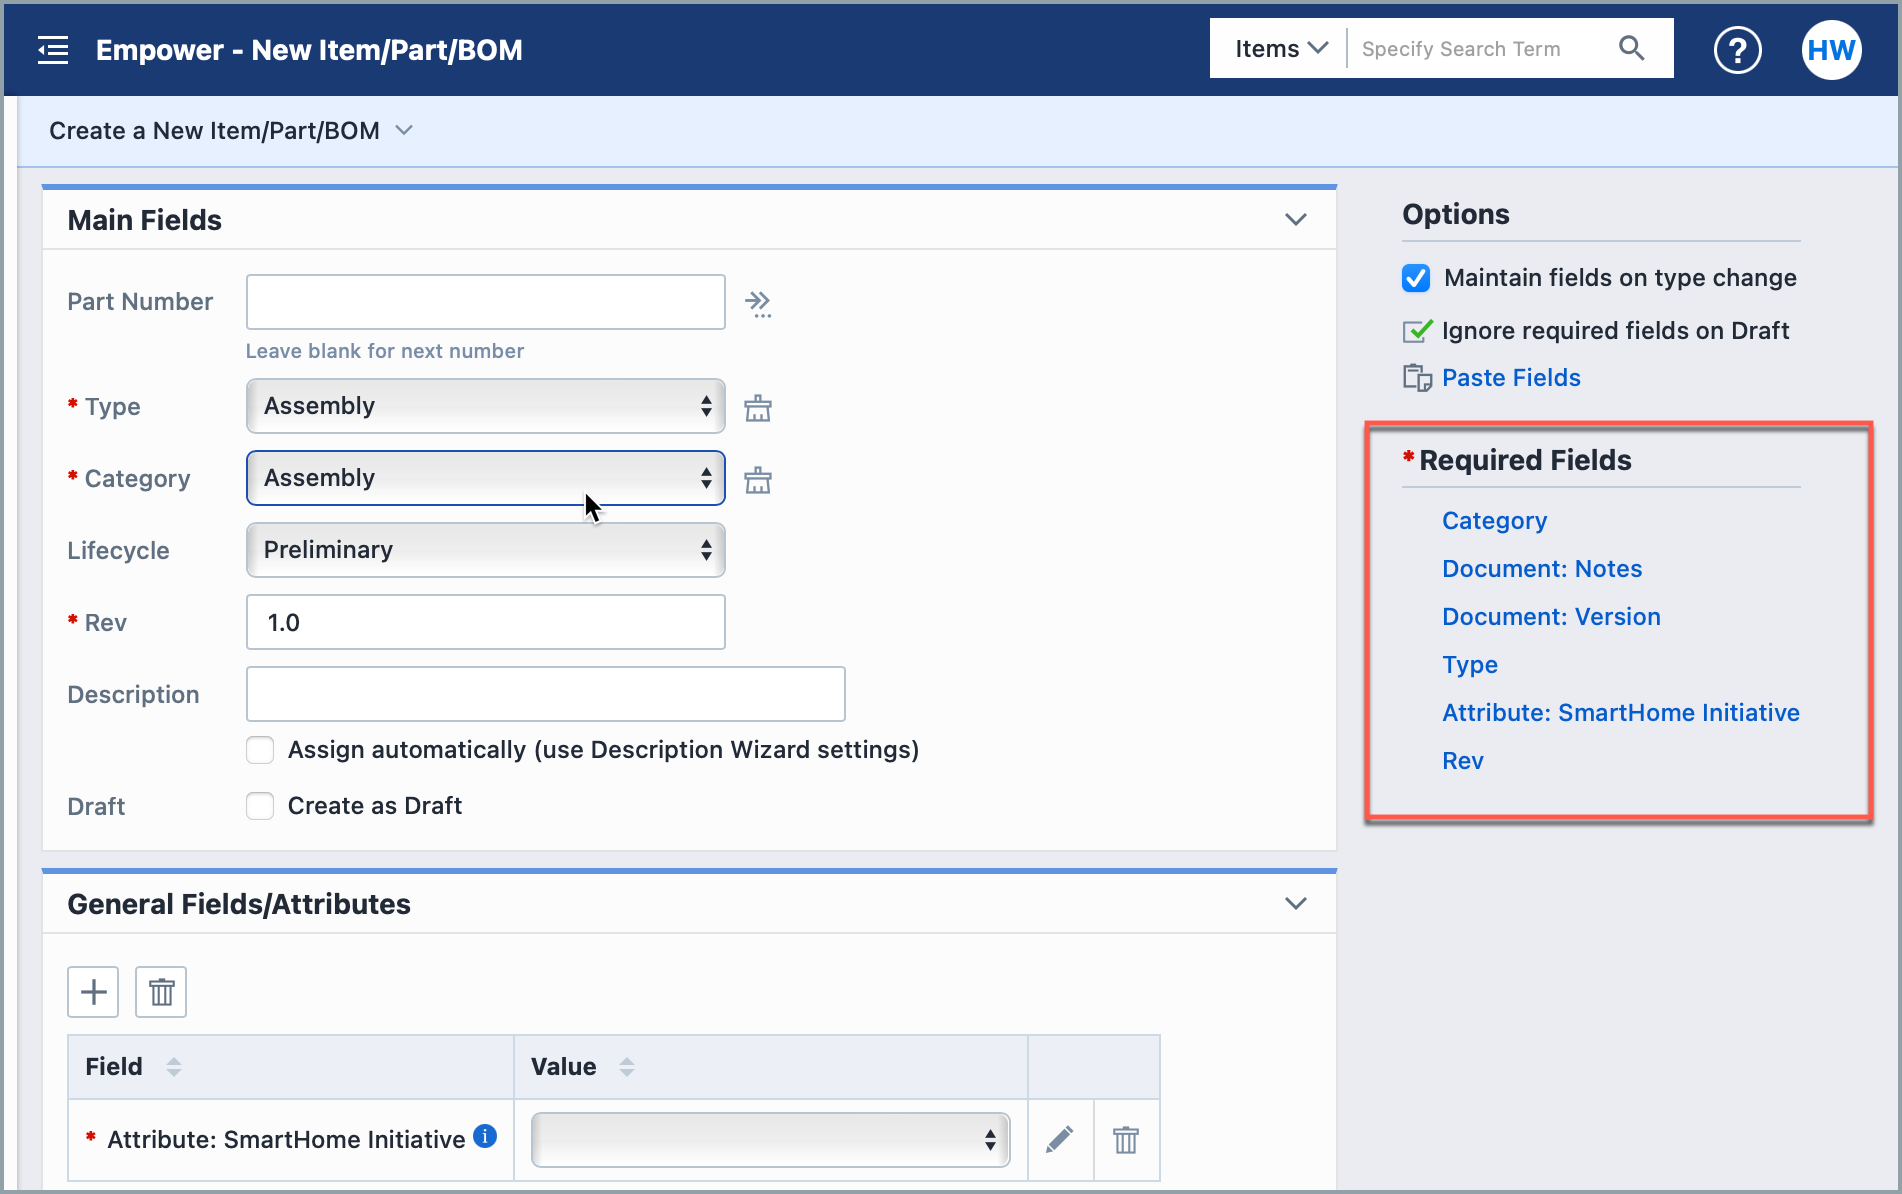The height and width of the screenshot is (1194, 1902).
Task: Delete the SmartHome Initiative row trash icon
Action: [1126, 1139]
